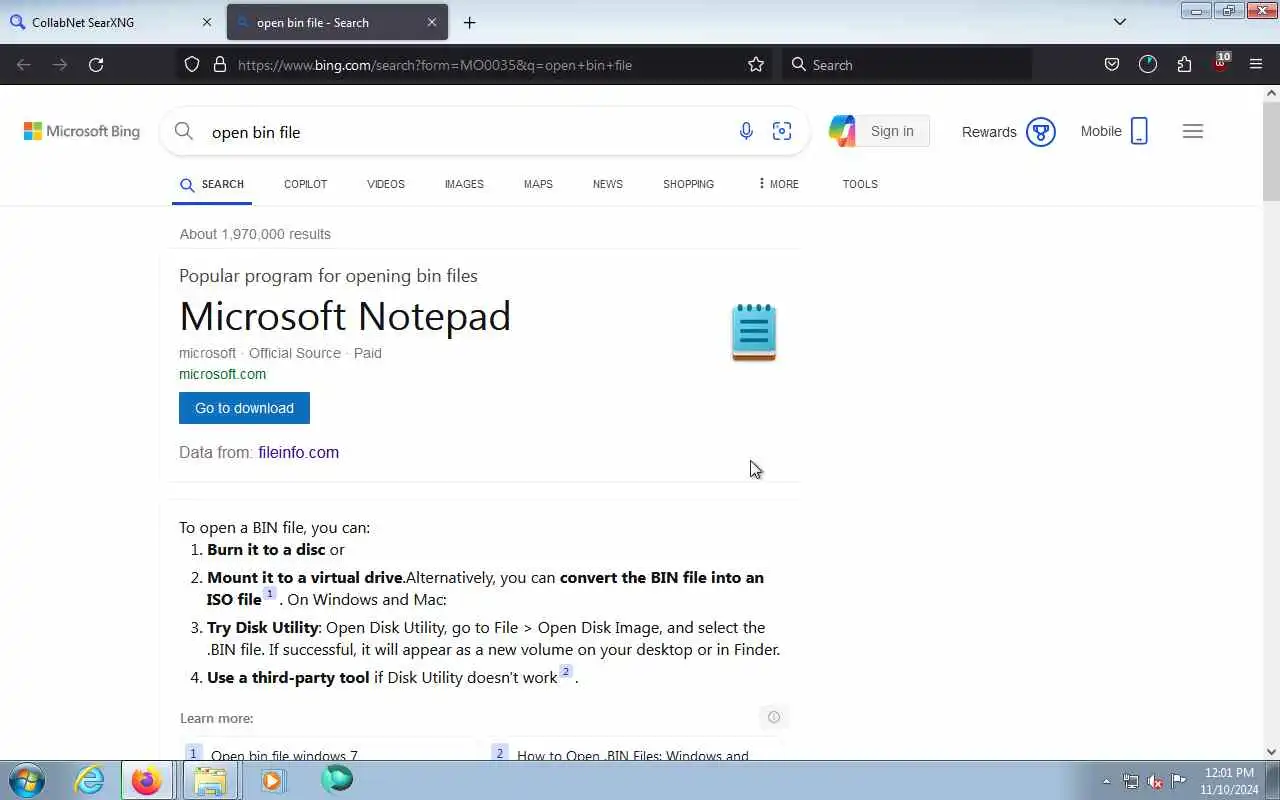Click the Go to download button
The image size is (1280, 800).
pos(244,408)
